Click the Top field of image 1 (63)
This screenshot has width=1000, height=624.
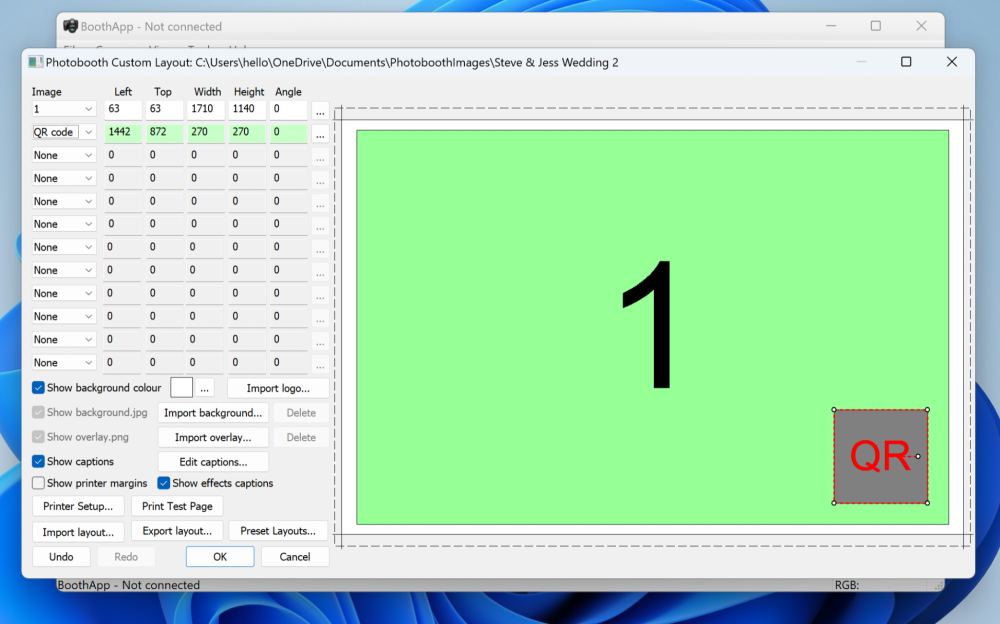(164, 109)
